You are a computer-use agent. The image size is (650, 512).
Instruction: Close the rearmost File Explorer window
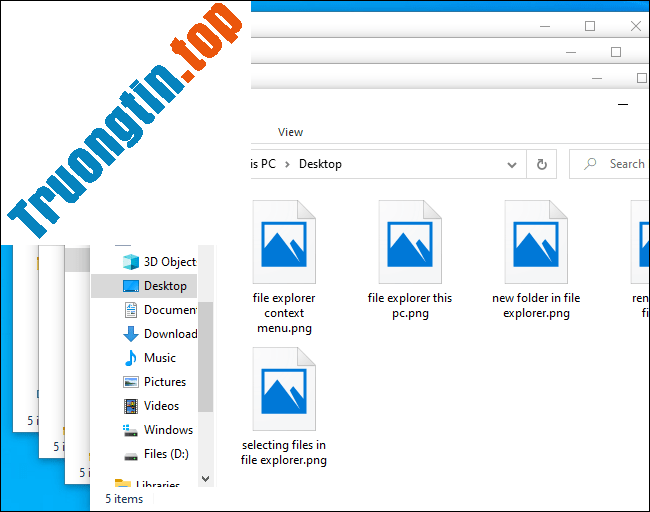coord(635,26)
